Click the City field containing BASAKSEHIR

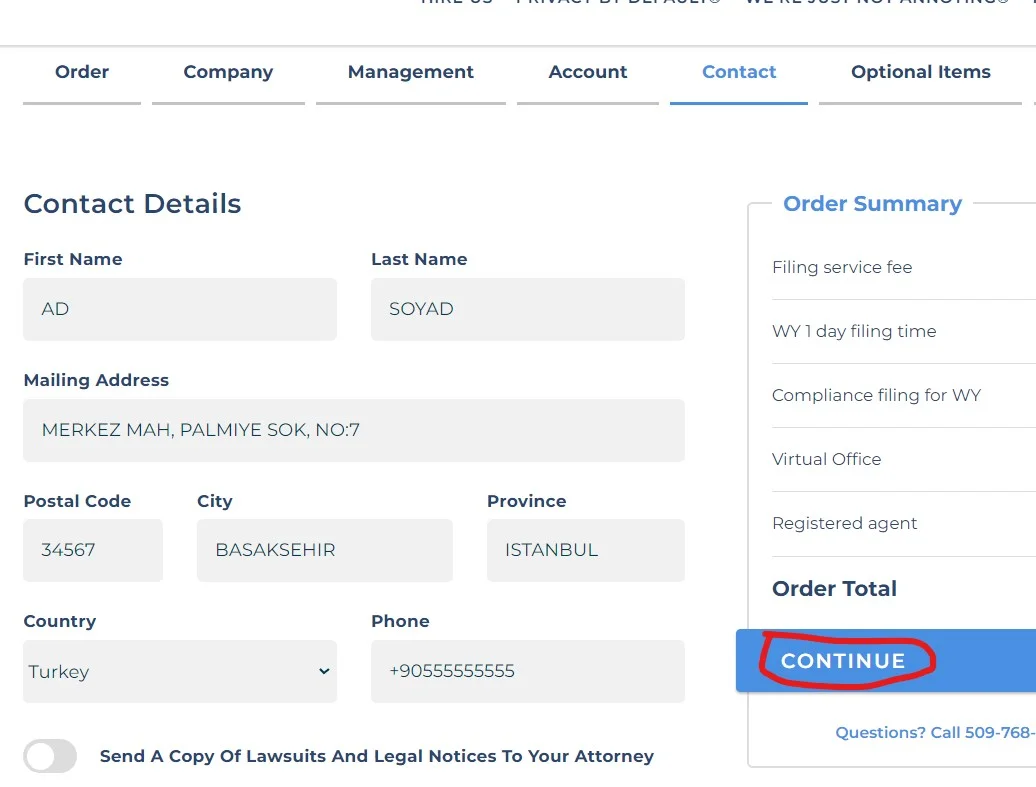coord(324,550)
